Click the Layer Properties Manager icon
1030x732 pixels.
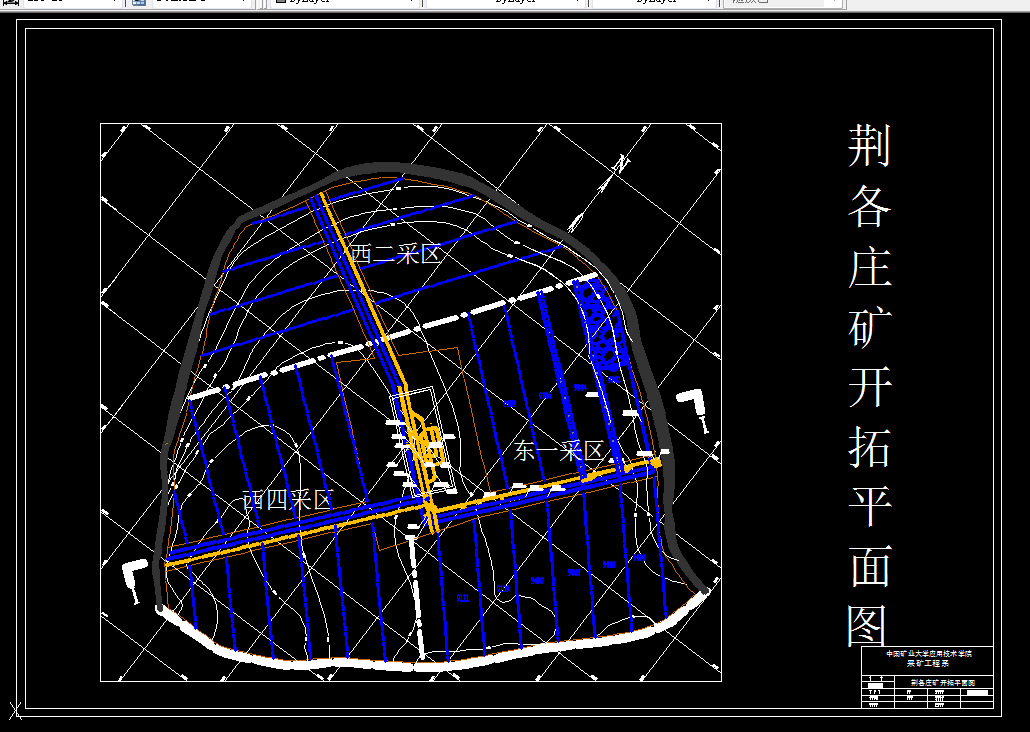(x=137, y=5)
